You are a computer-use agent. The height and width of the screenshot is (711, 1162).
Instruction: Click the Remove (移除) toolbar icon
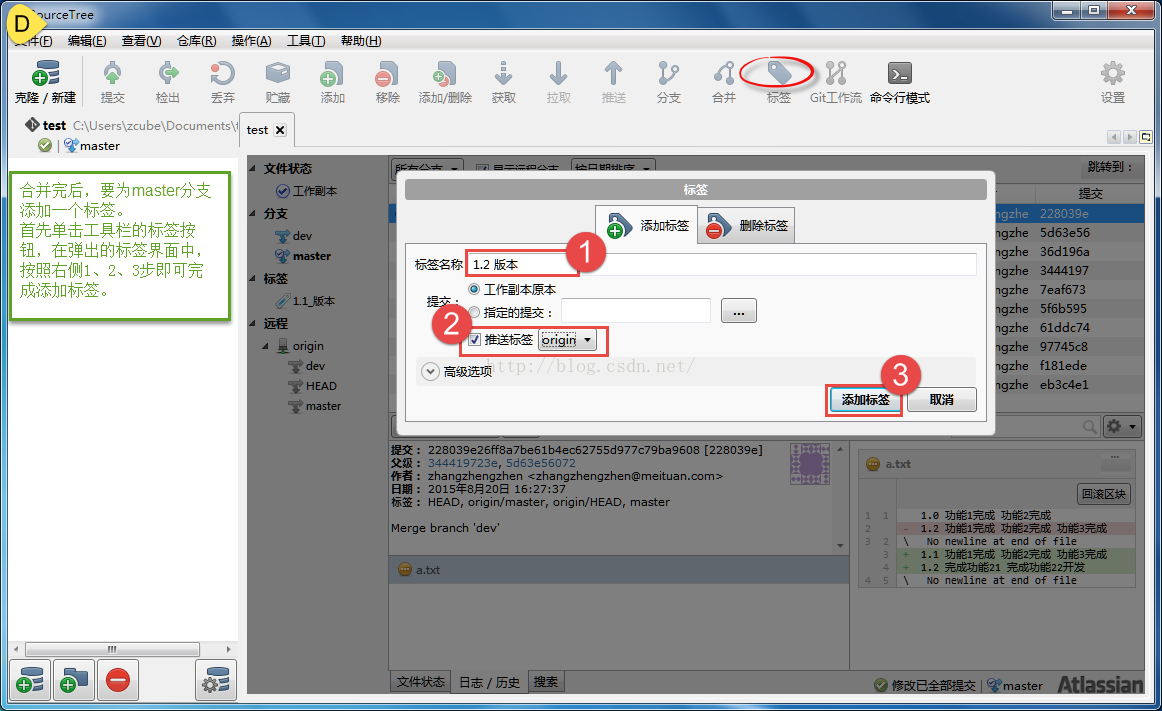tap(387, 74)
